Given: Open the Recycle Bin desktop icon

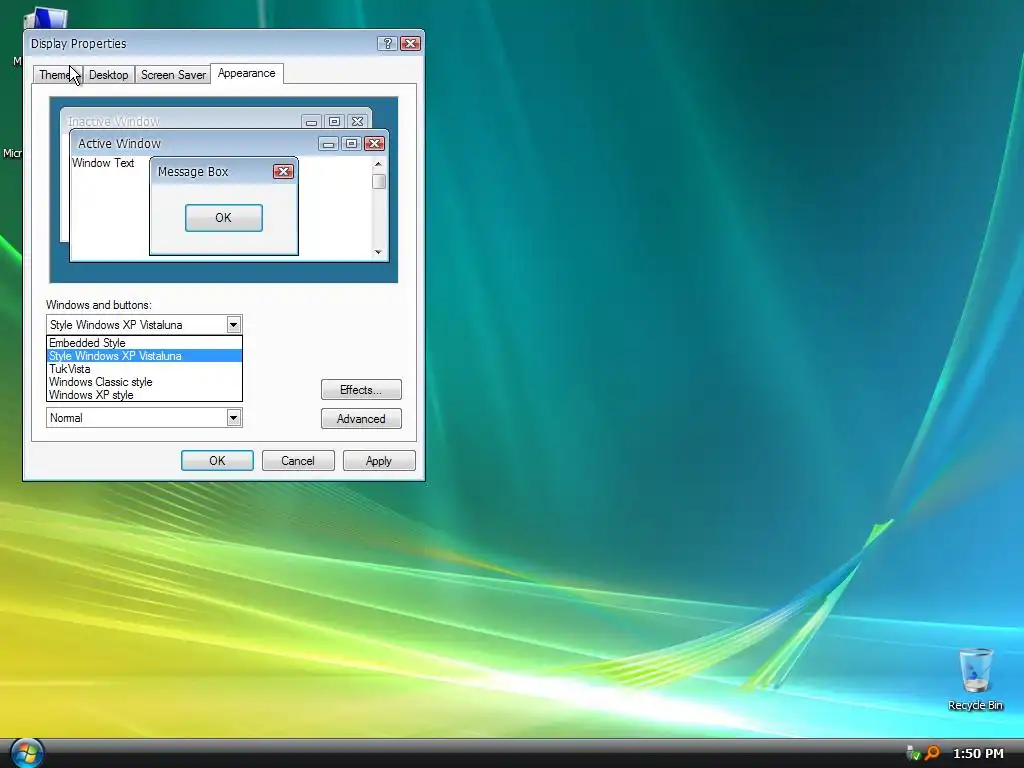Looking at the screenshot, I should point(975,679).
